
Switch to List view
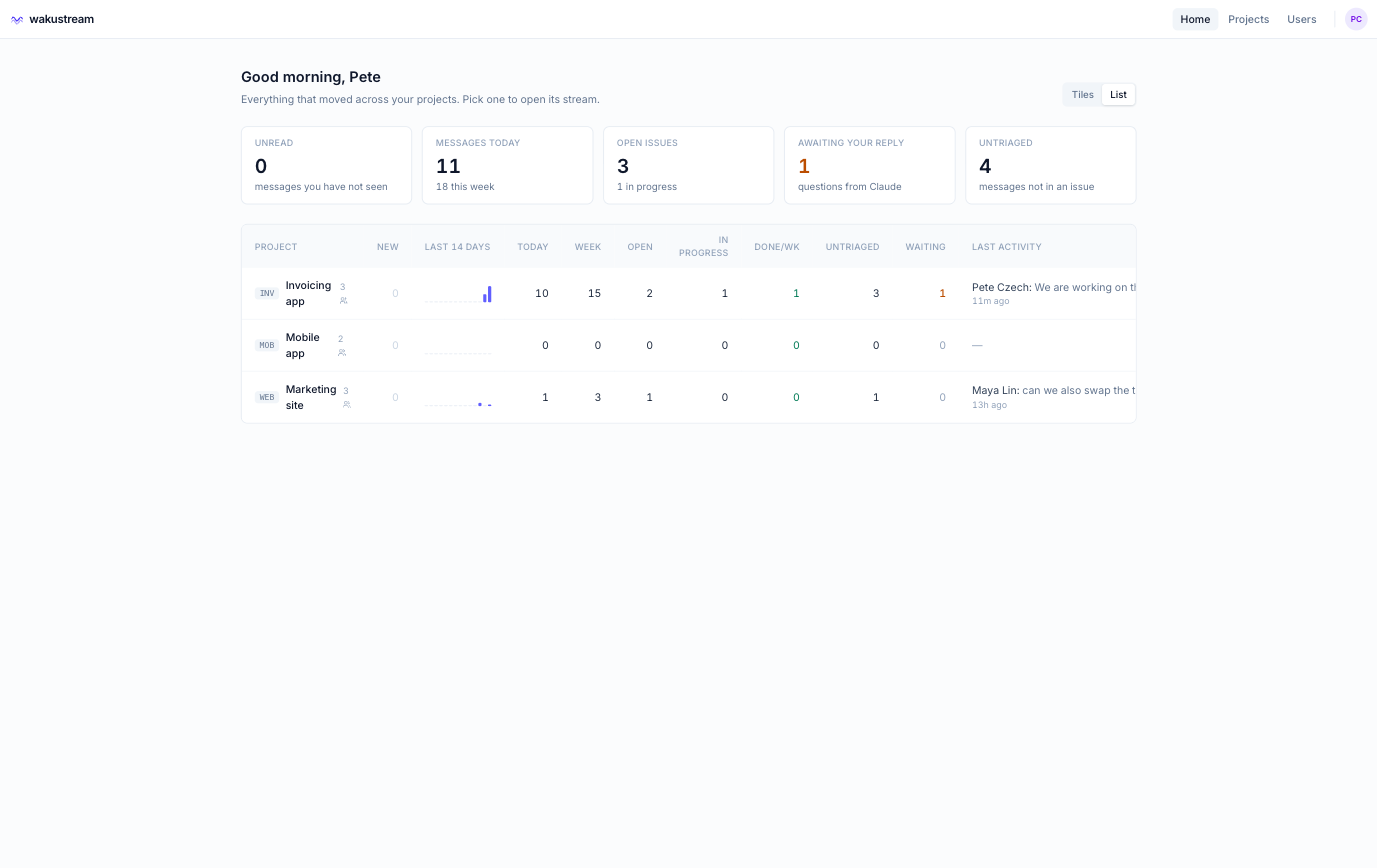(x=1118, y=95)
